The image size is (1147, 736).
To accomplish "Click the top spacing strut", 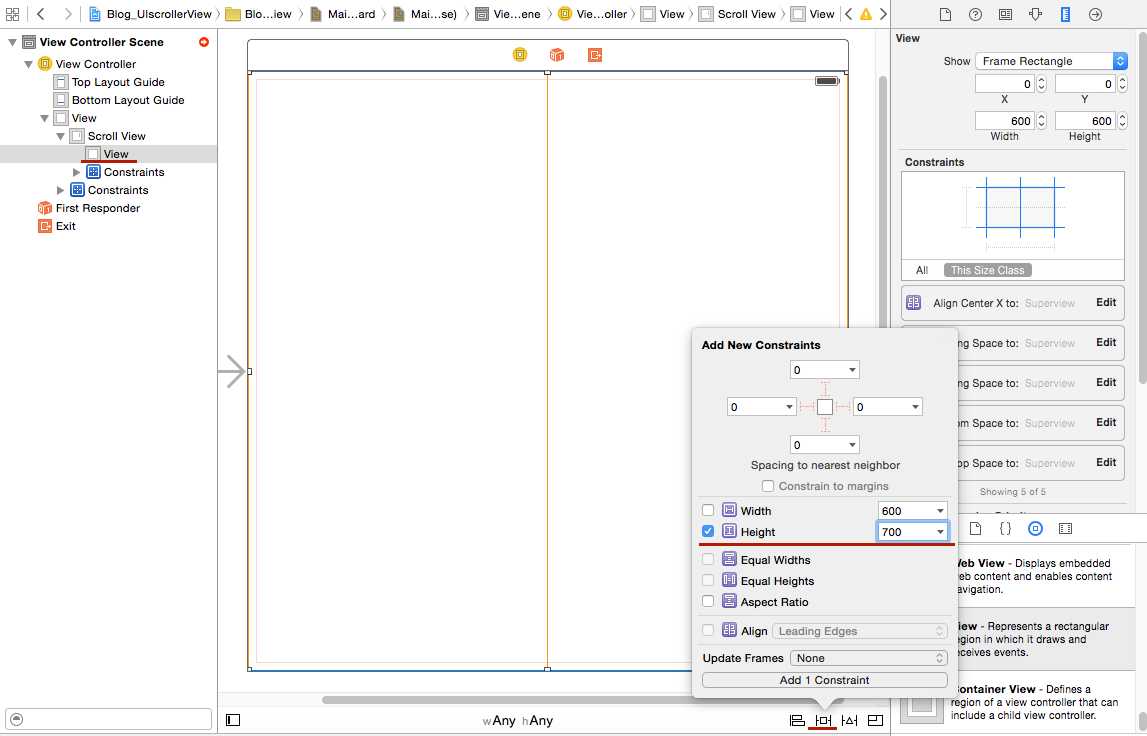I will point(824,388).
